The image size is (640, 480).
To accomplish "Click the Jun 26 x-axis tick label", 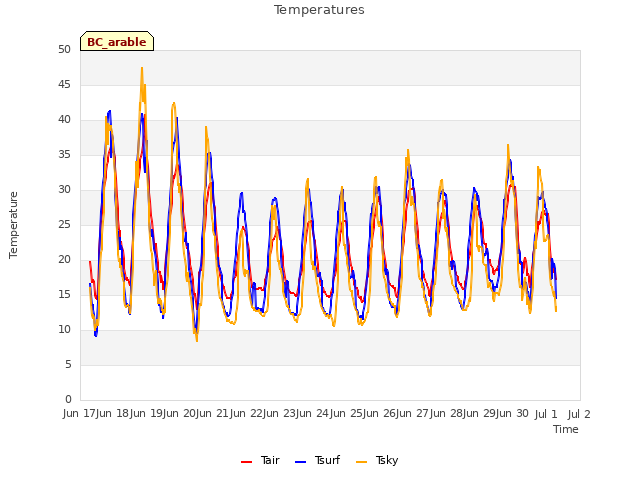I will 381,414.
